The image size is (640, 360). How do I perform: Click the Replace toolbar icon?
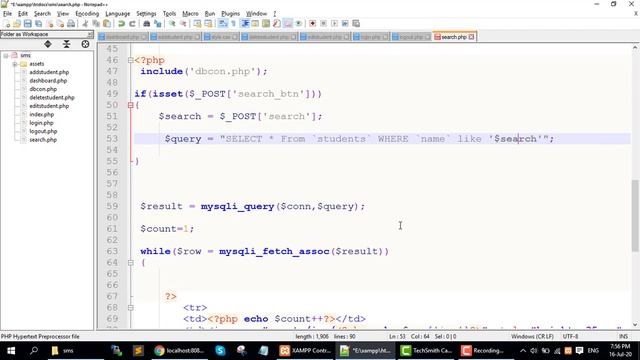tap(158, 24)
